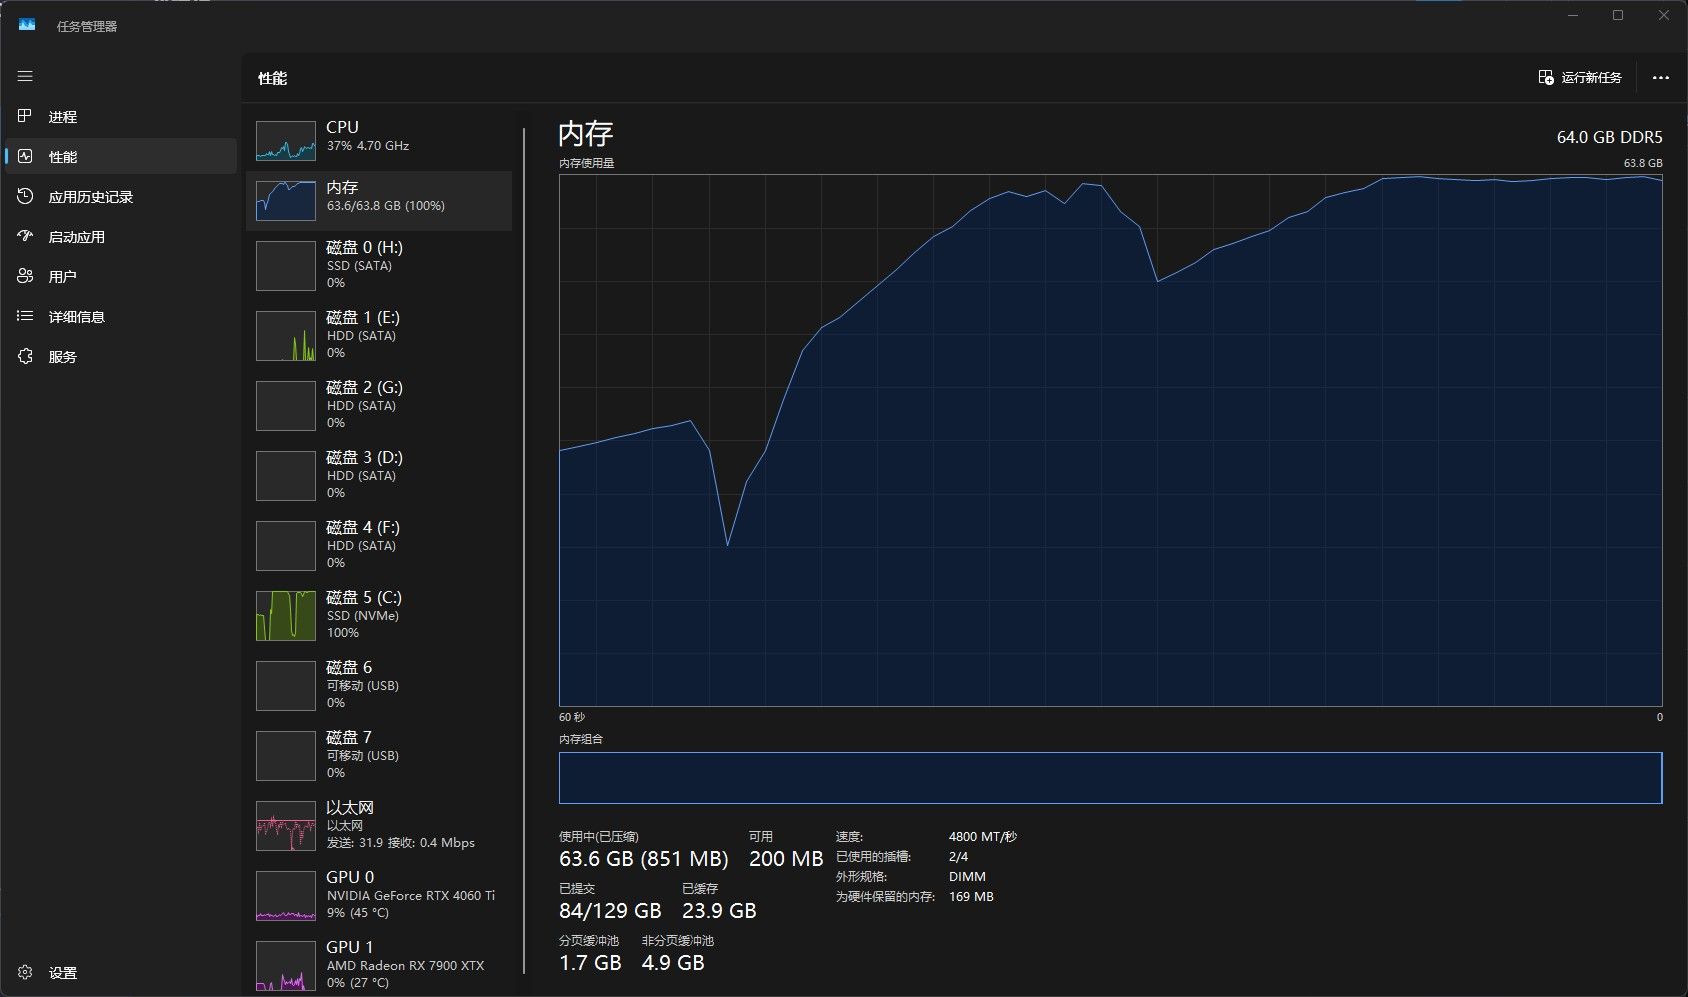The image size is (1688, 997).
Task: Click the 内存 page heading
Action: pyautogui.click(x=585, y=134)
